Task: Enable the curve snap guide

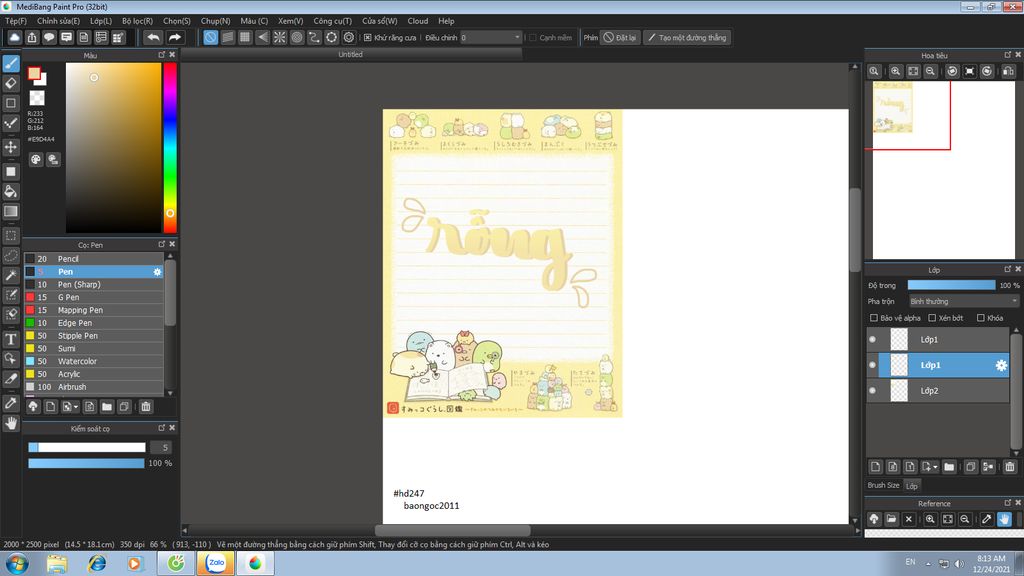Action: (314, 37)
